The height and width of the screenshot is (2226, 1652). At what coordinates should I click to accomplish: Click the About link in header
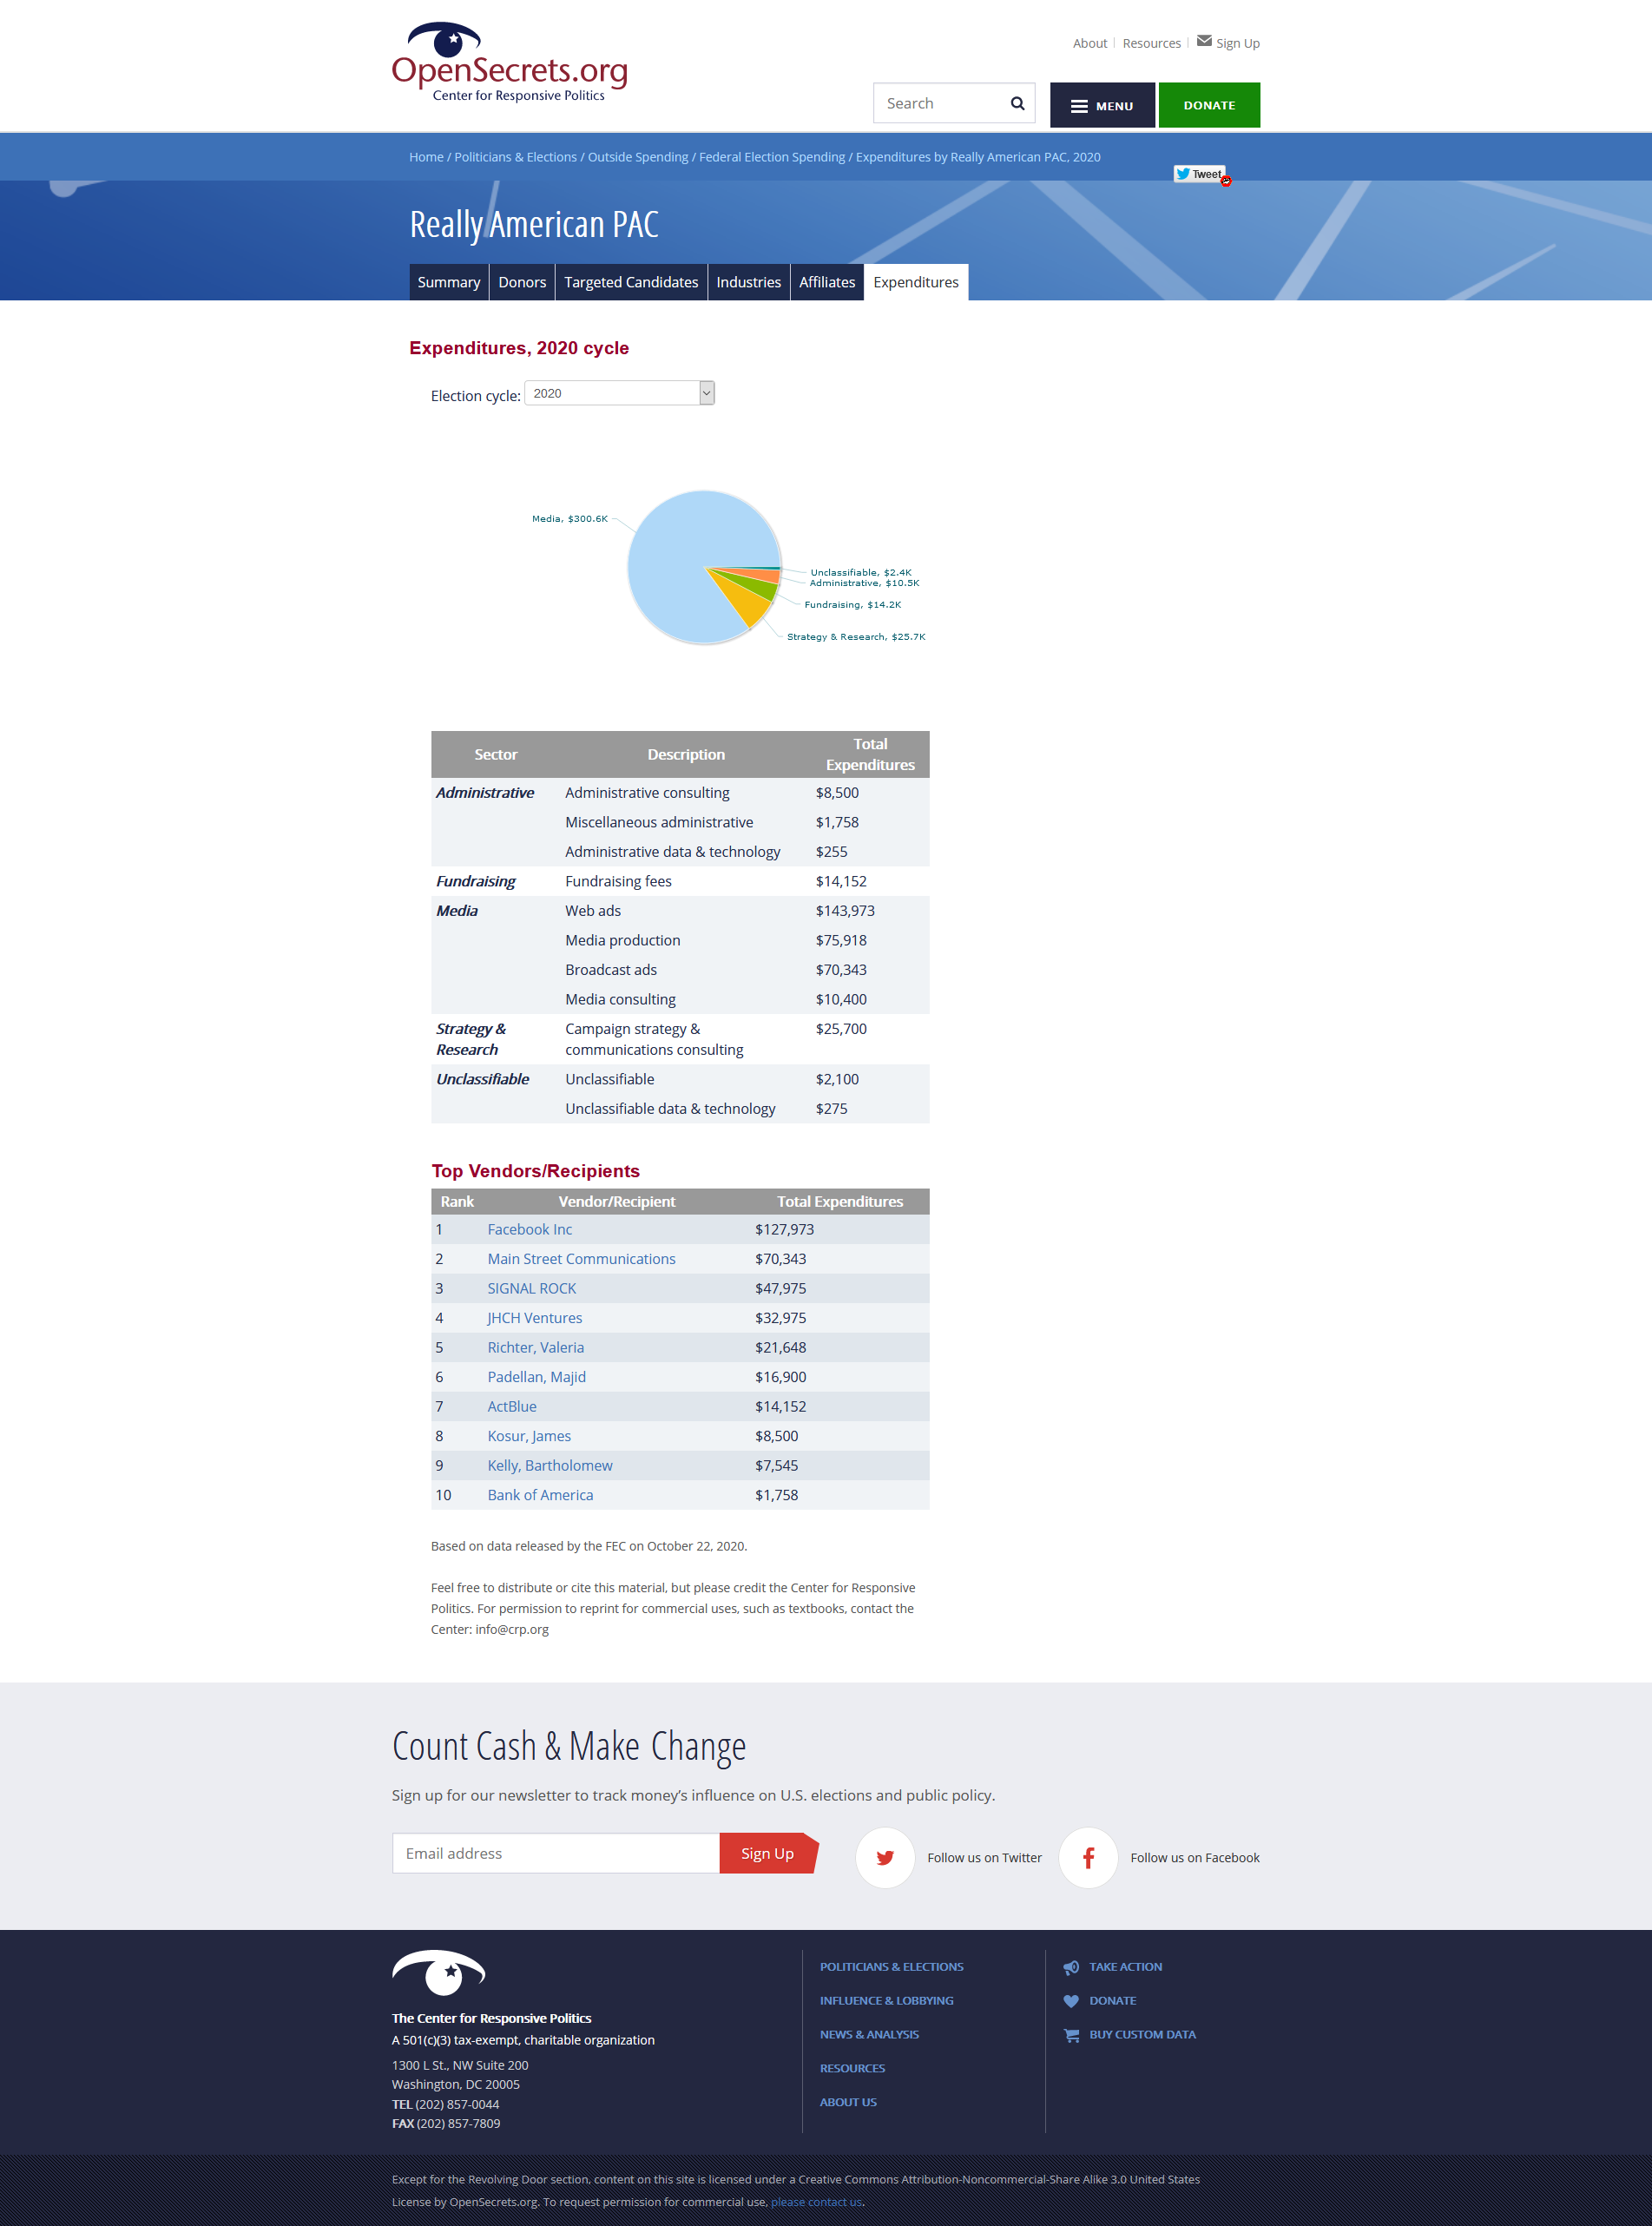[x=1090, y=43]
